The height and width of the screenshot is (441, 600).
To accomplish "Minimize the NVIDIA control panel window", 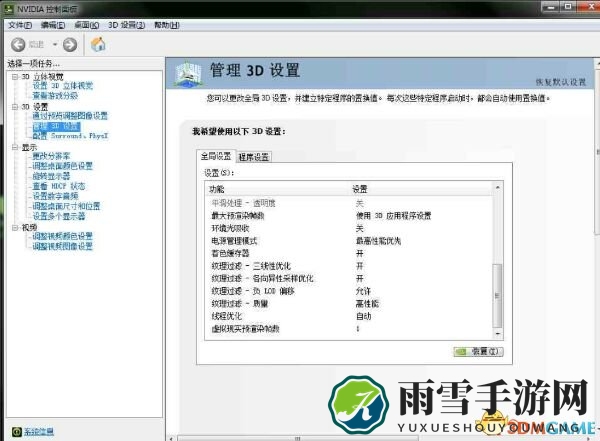I will tap(551, 7).
